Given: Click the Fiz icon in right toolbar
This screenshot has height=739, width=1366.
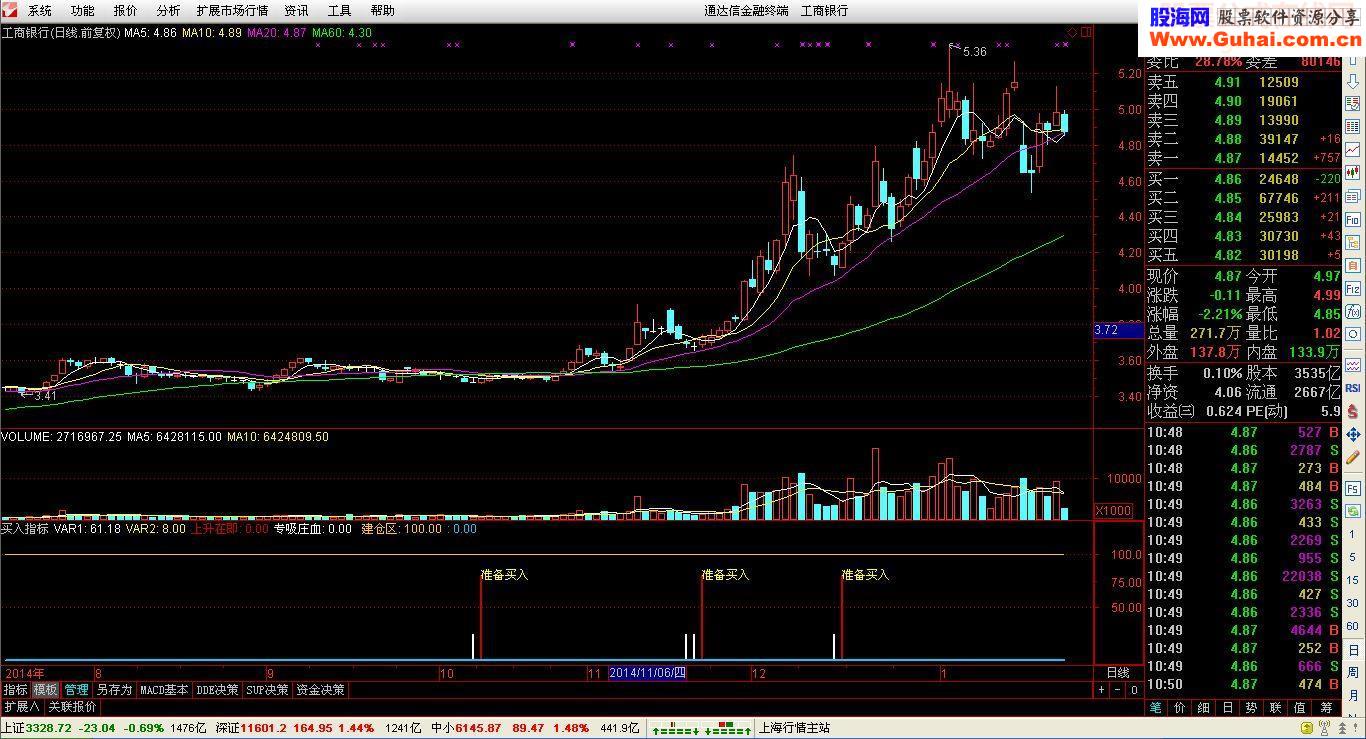Looking at the screenshot, I should click(x=1353, y=288).
